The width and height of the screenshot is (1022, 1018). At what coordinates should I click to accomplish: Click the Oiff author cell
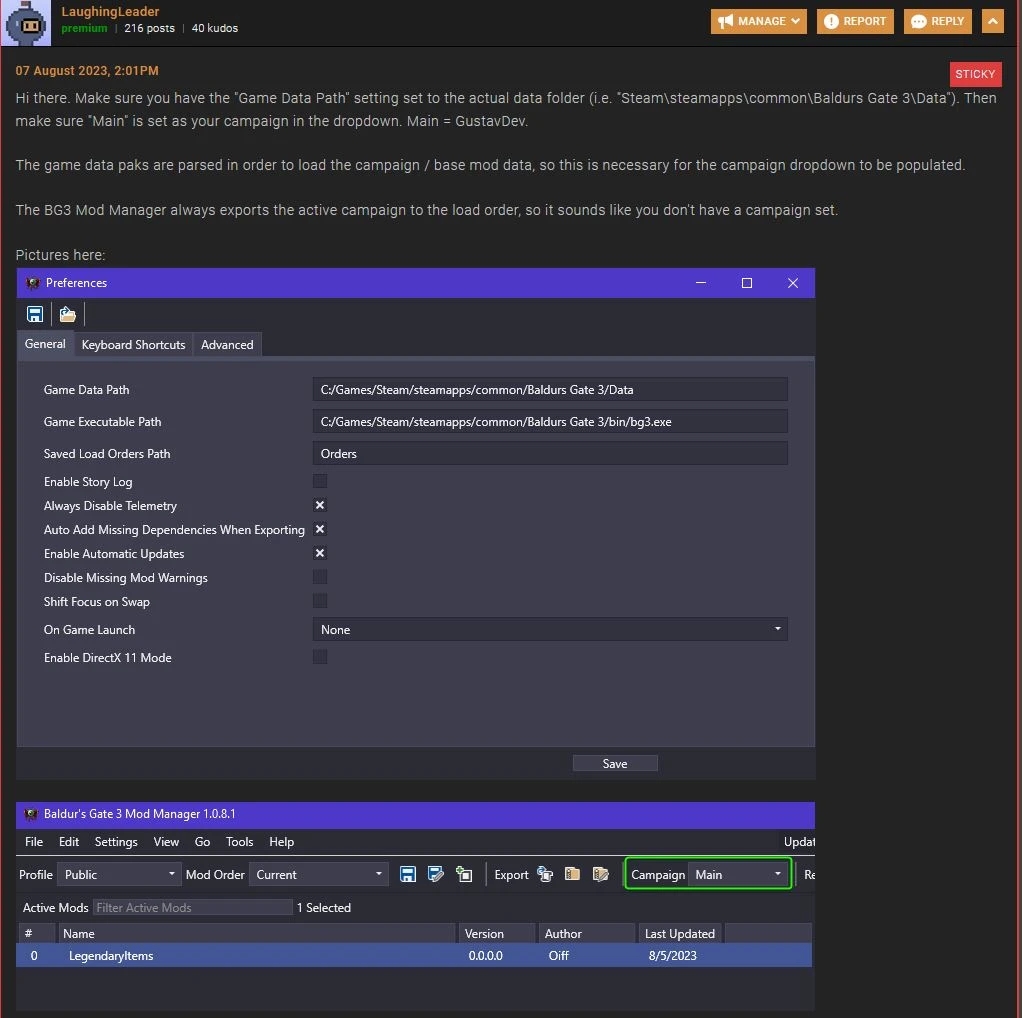(x=559, y=955)
